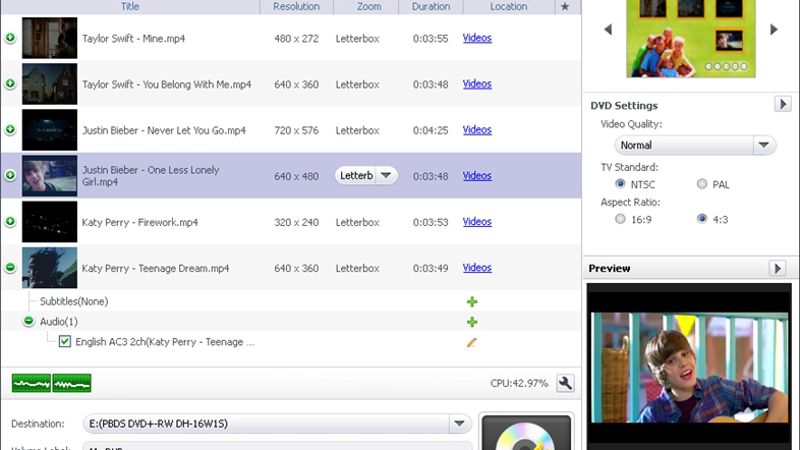Expand Katy Perry - Firework.mp4 row
Screen dimensions: 800x450
pyautogui.click(x=10, y=221)
